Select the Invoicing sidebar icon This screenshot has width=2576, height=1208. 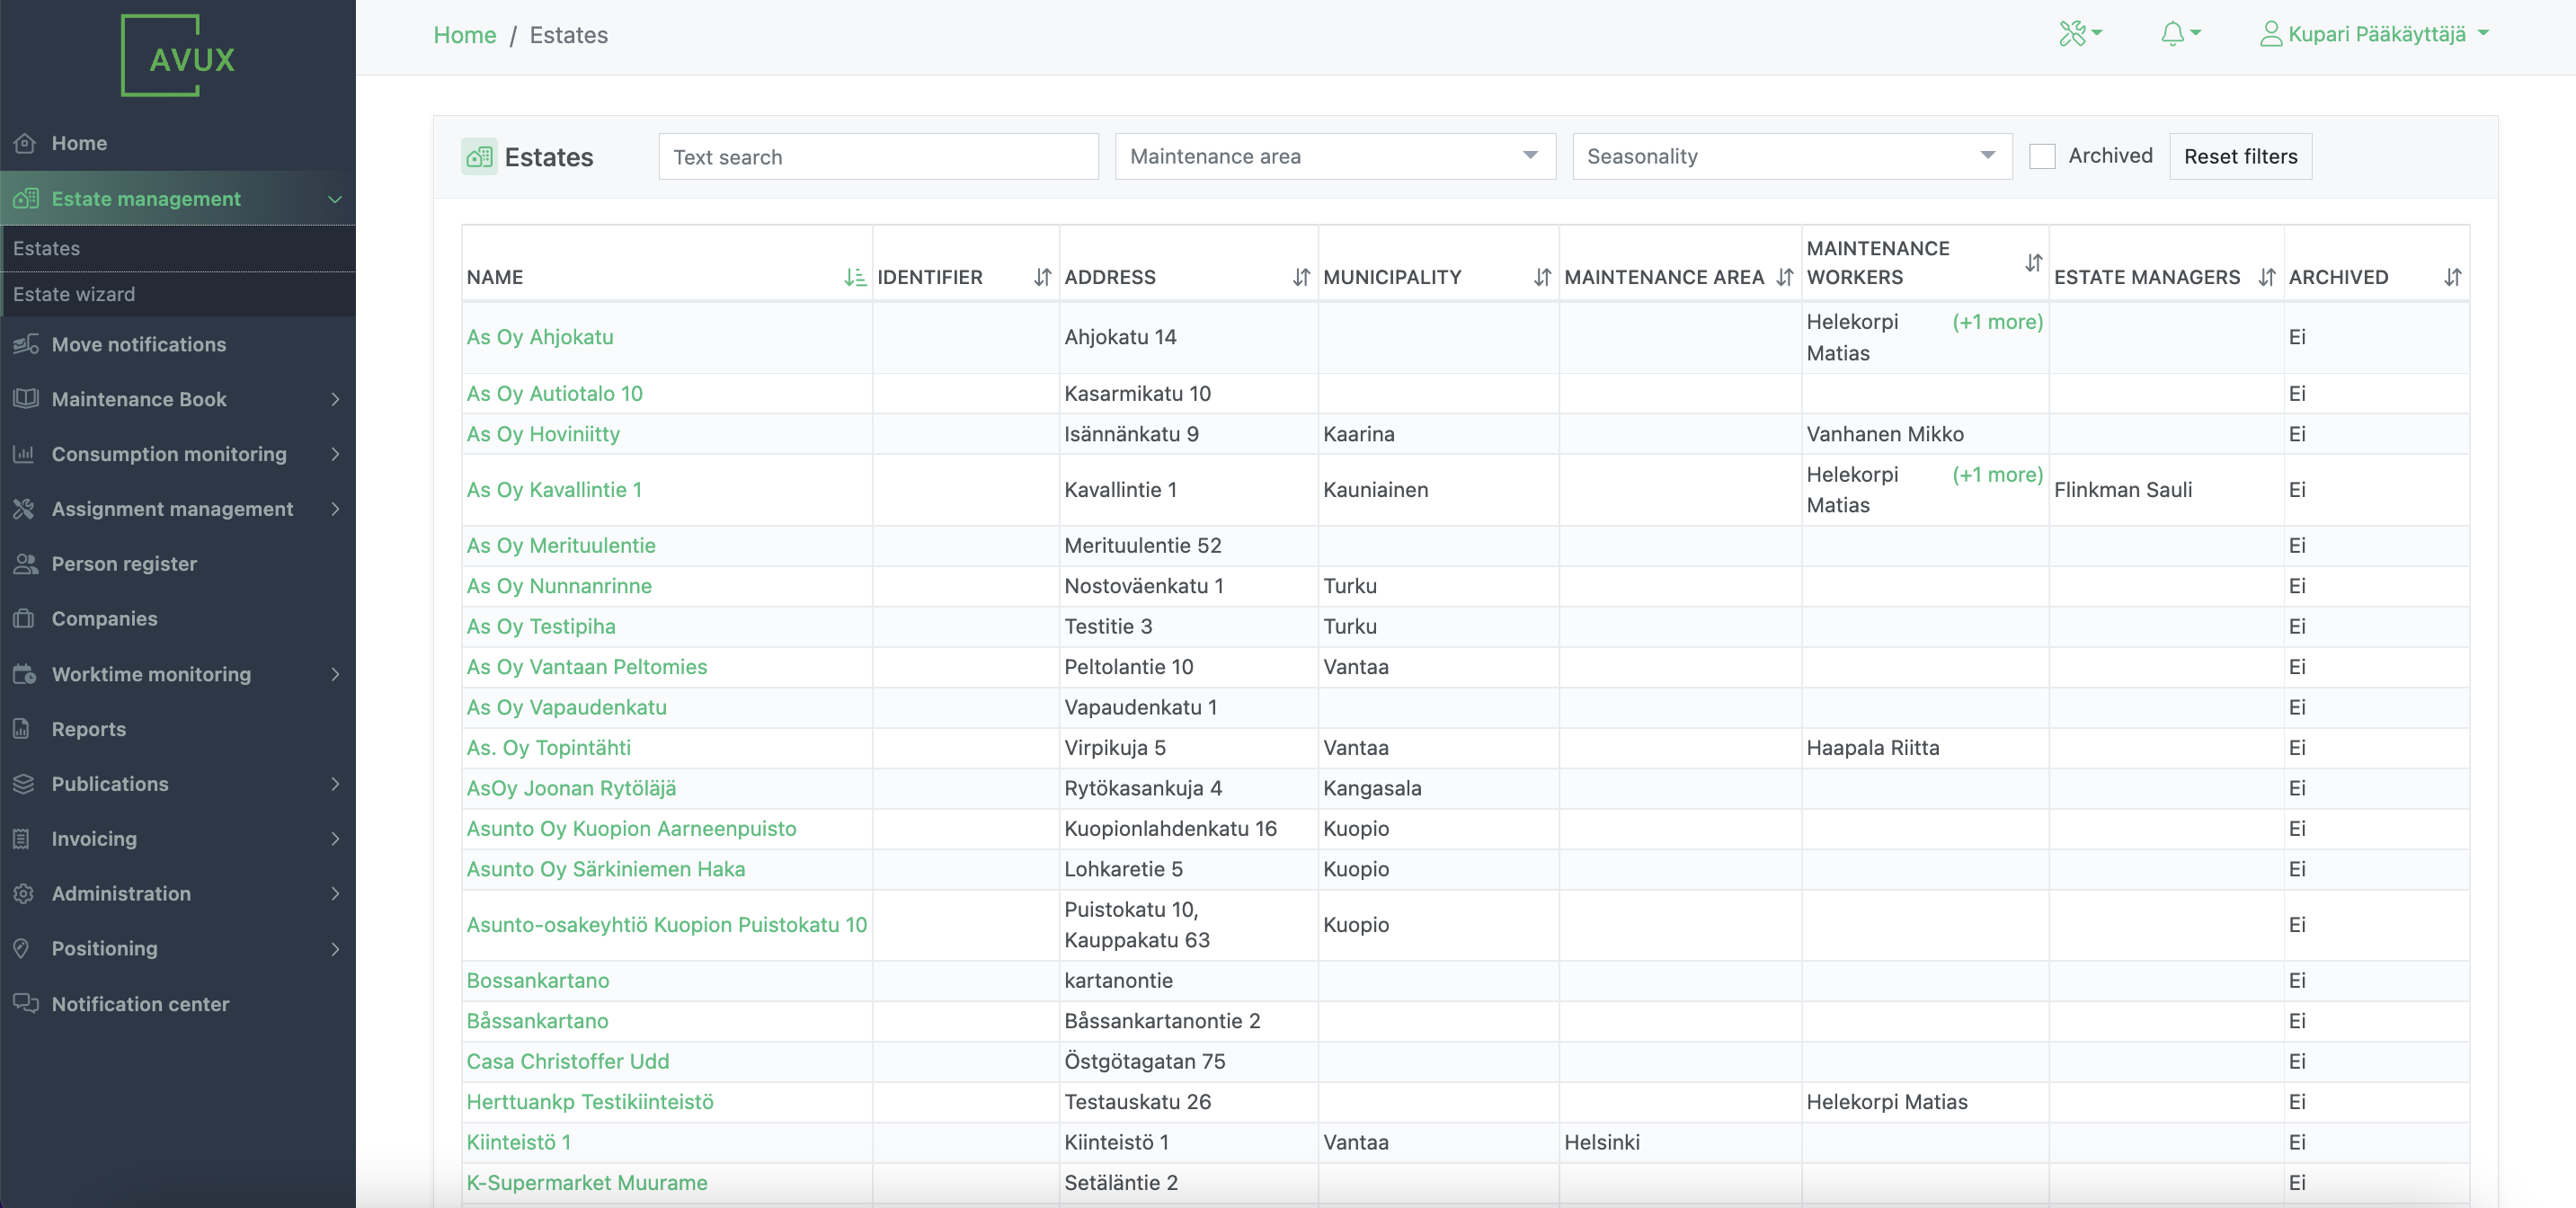click(25, 839)
